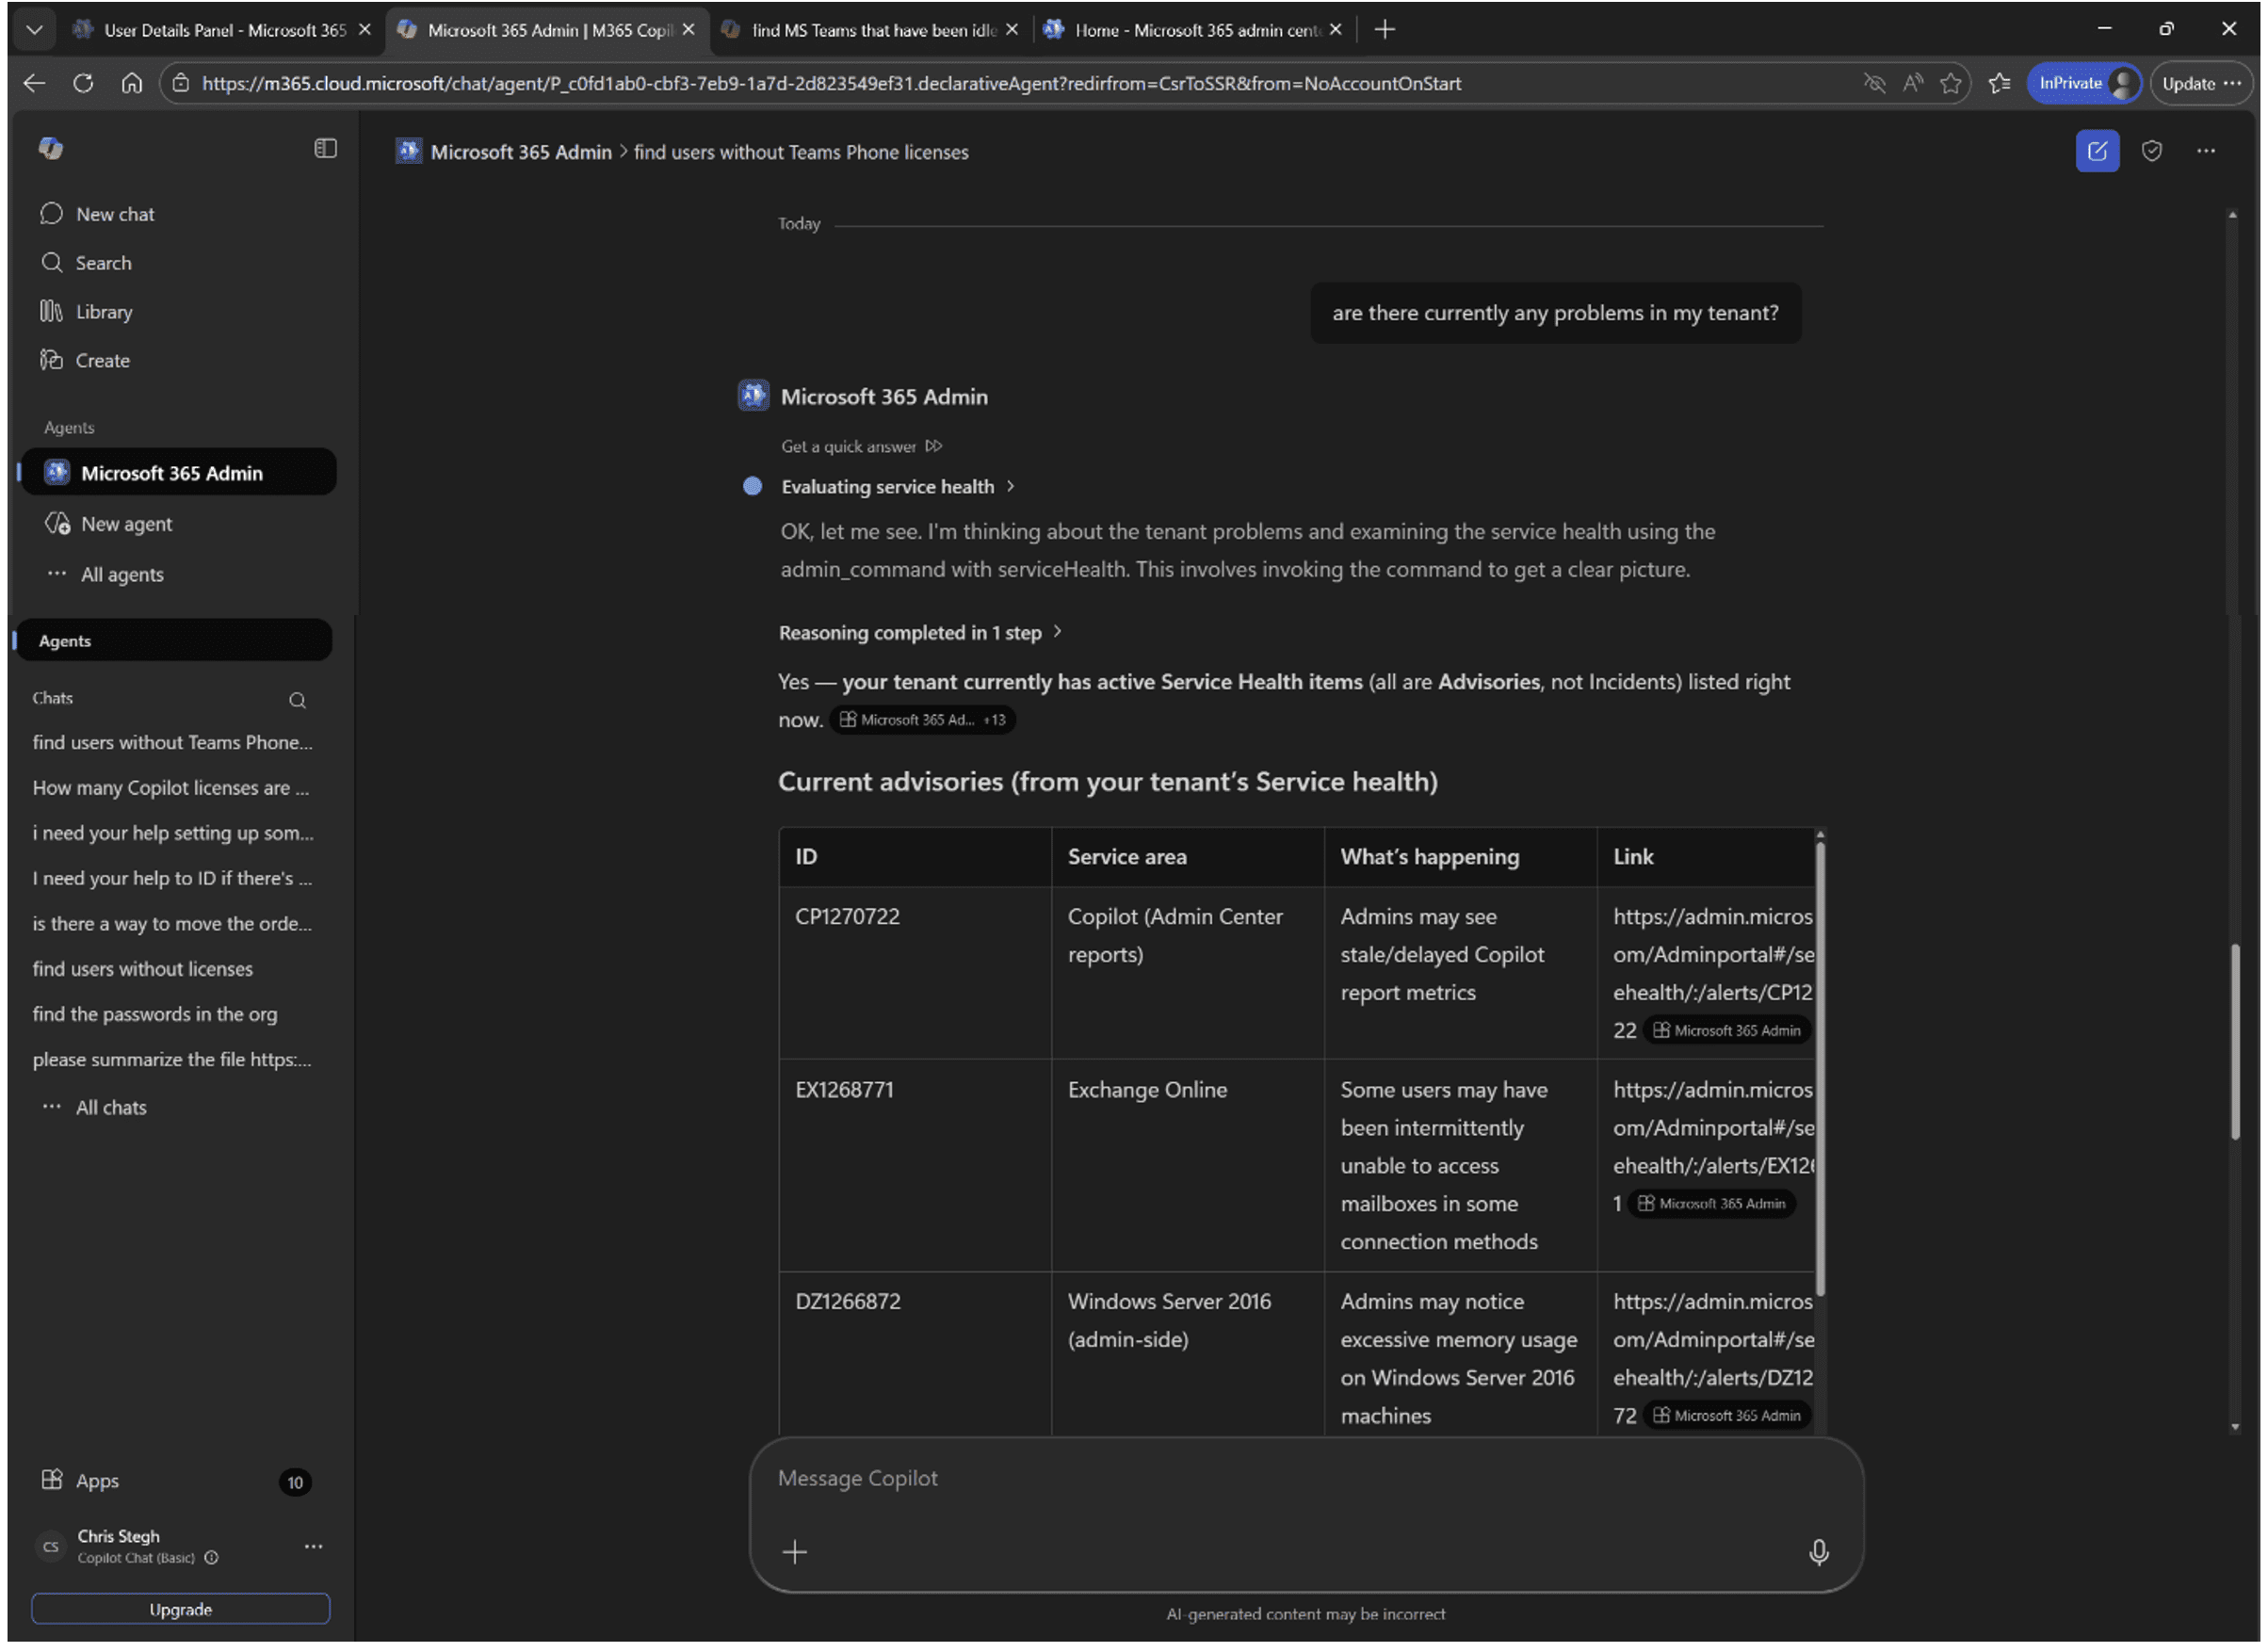Start a new chat with compose icon
The width and height of the screenshot is (2268, 1652).
(2097, 151)
